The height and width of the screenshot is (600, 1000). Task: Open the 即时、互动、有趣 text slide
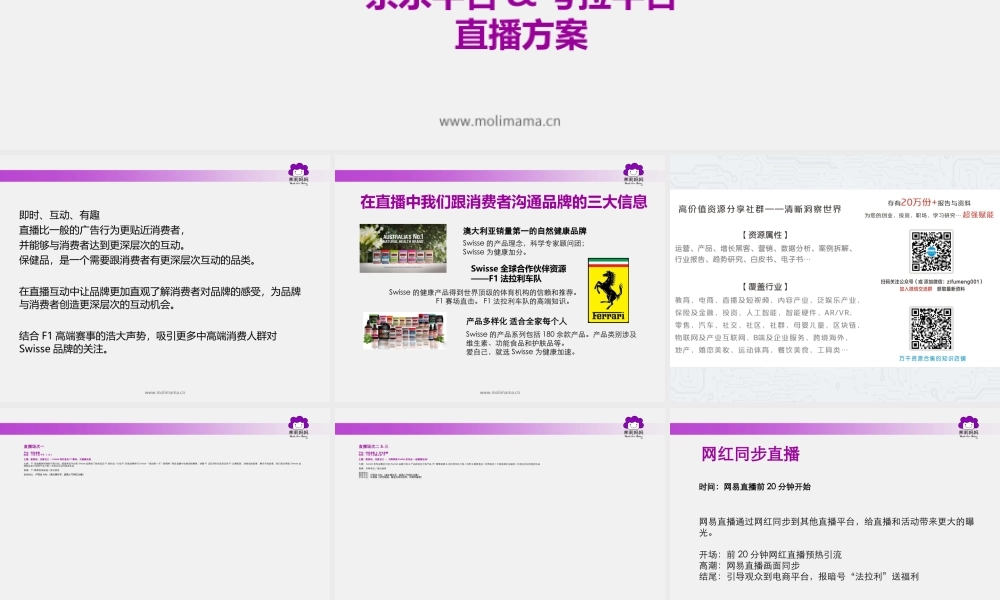(x=165, y=280)
